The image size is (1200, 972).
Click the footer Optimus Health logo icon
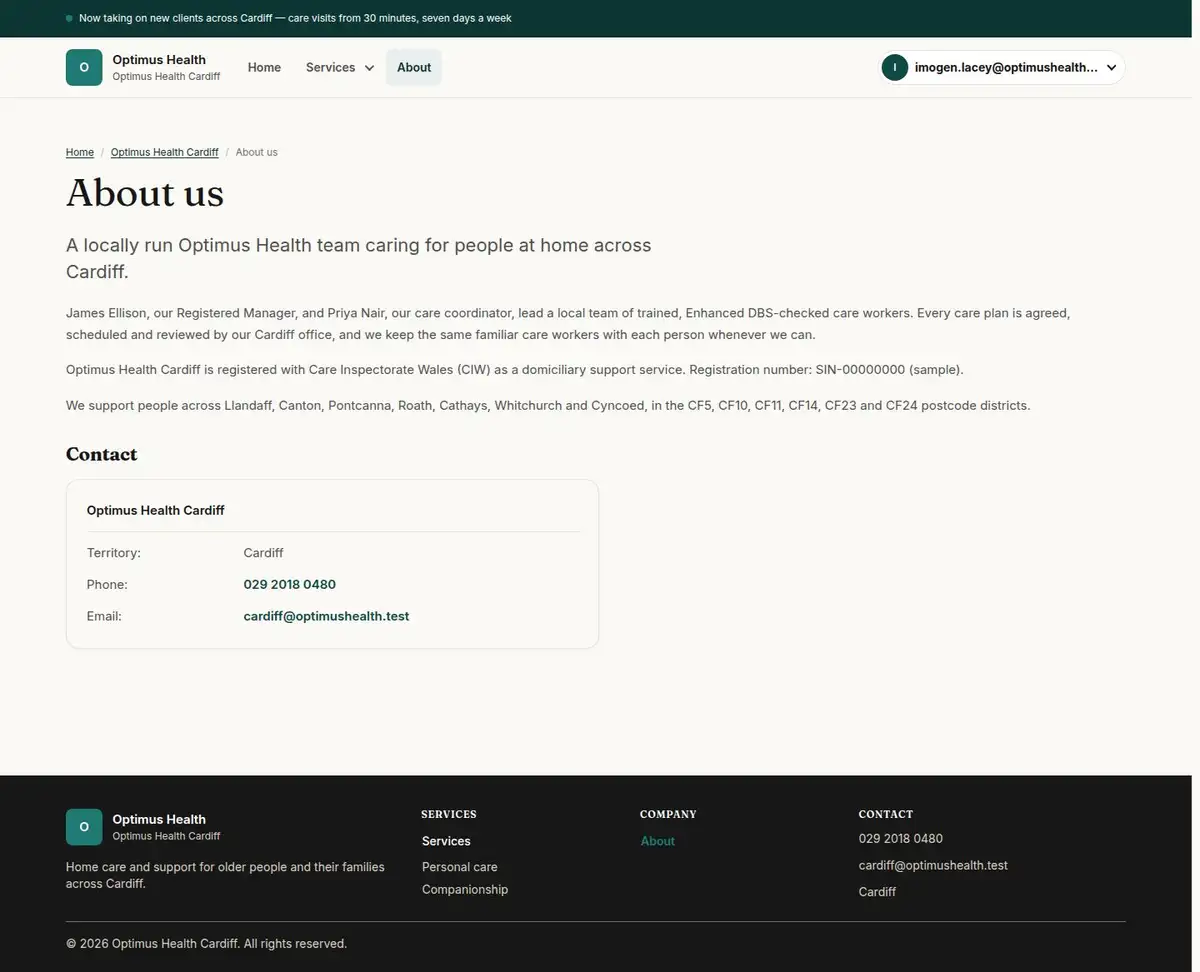click(x=84, y=827)
